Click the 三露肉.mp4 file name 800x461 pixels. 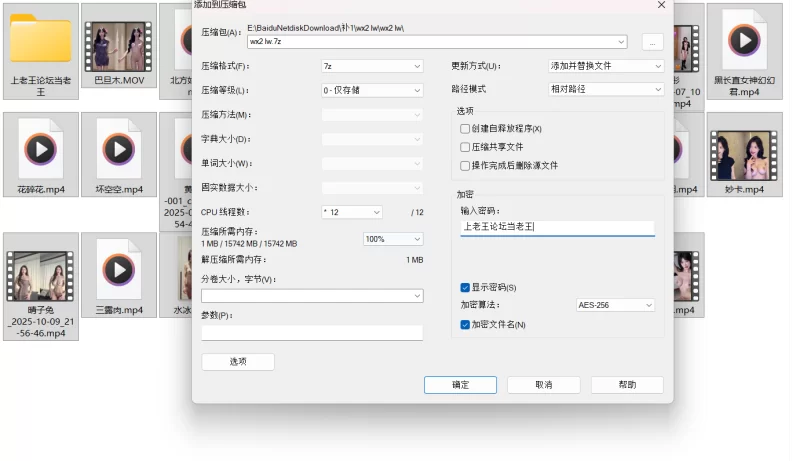click(119, 310)
